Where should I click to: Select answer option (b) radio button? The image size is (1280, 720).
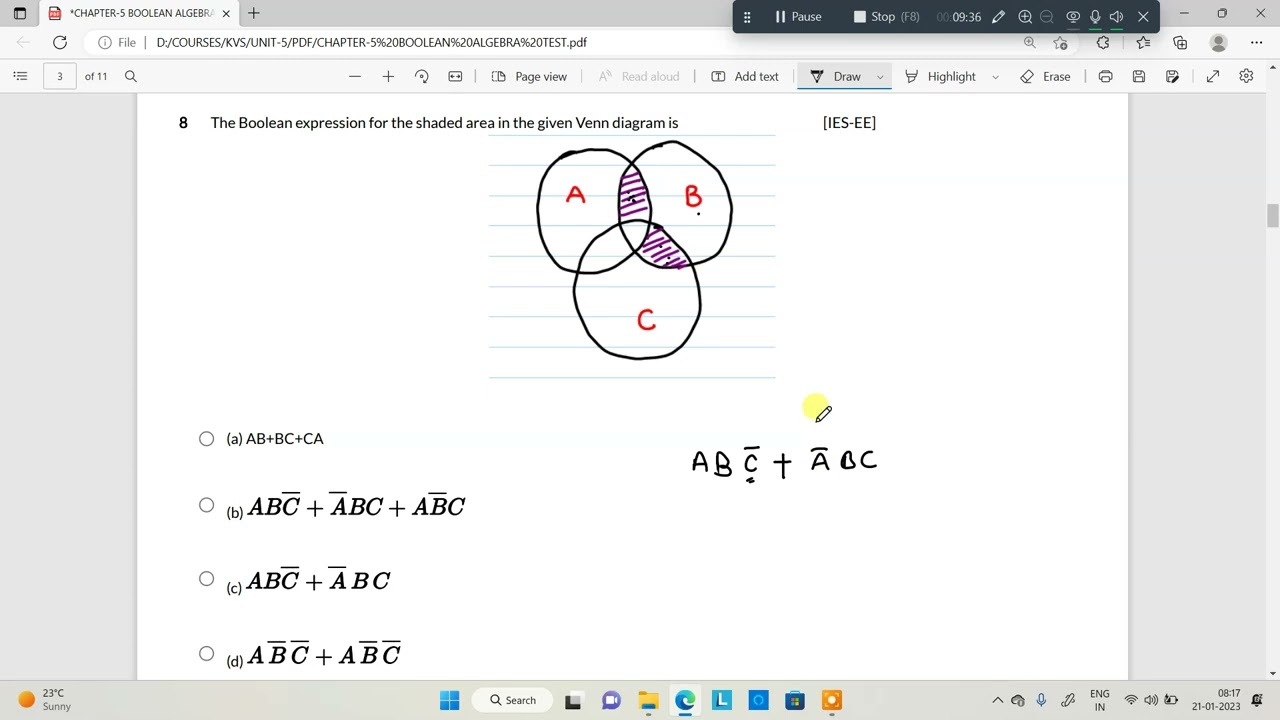tap(206, 505)
